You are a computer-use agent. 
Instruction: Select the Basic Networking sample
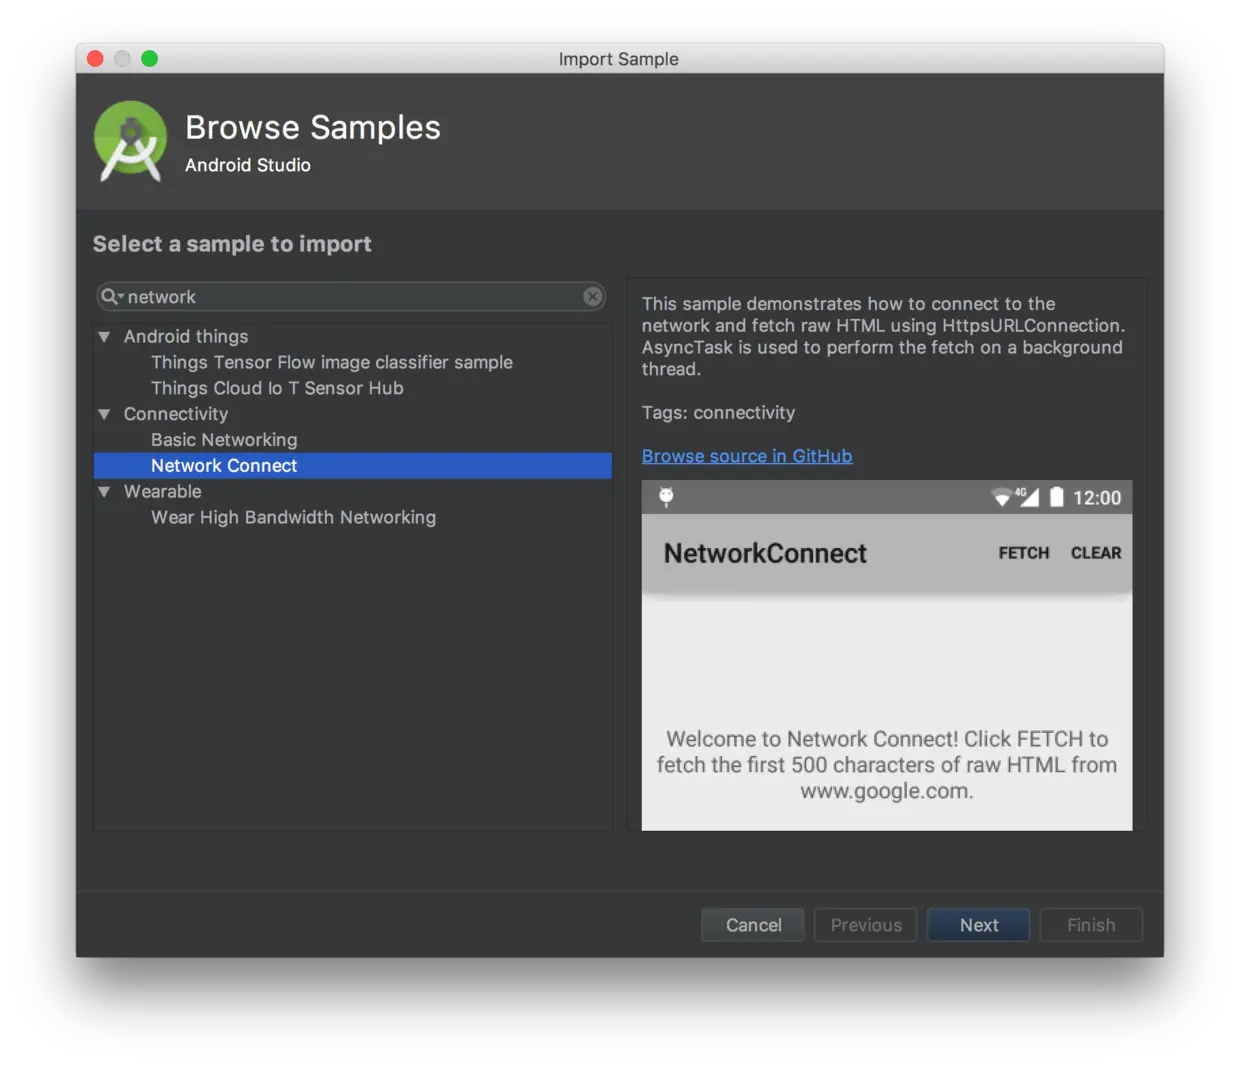coord(224,440)
